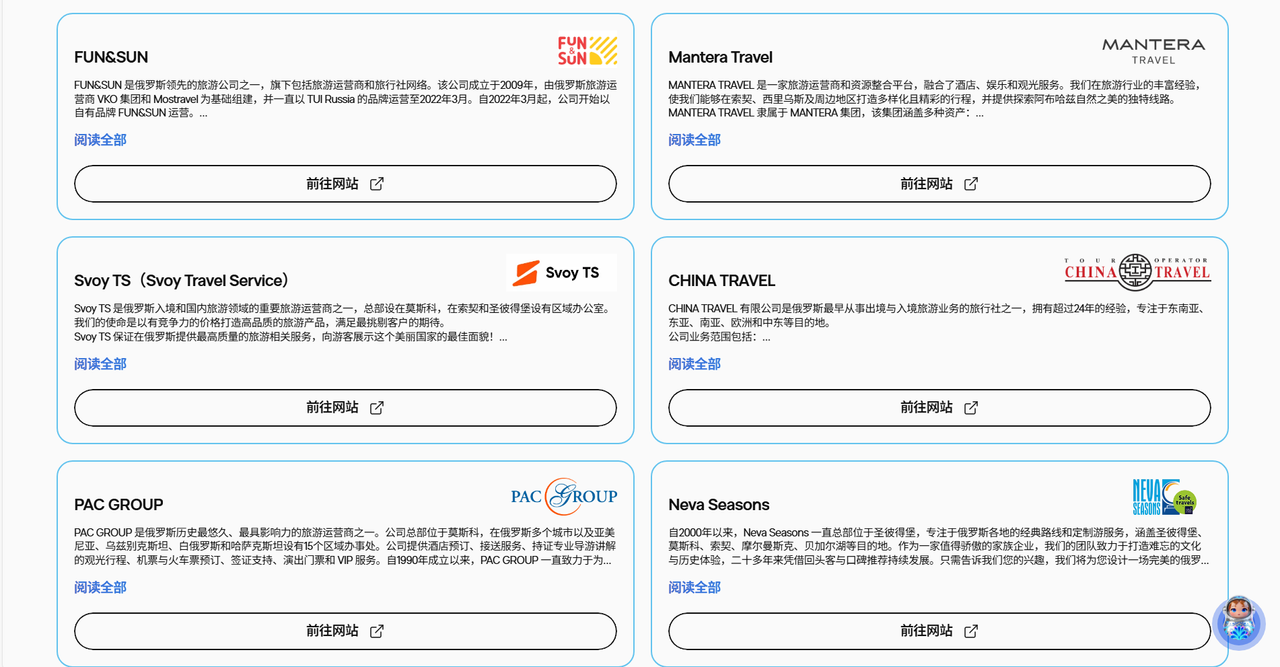Screen dimensions: 1280x667
Task: Click external link icon in PAC GROUP button
Action: pos(377,632)
